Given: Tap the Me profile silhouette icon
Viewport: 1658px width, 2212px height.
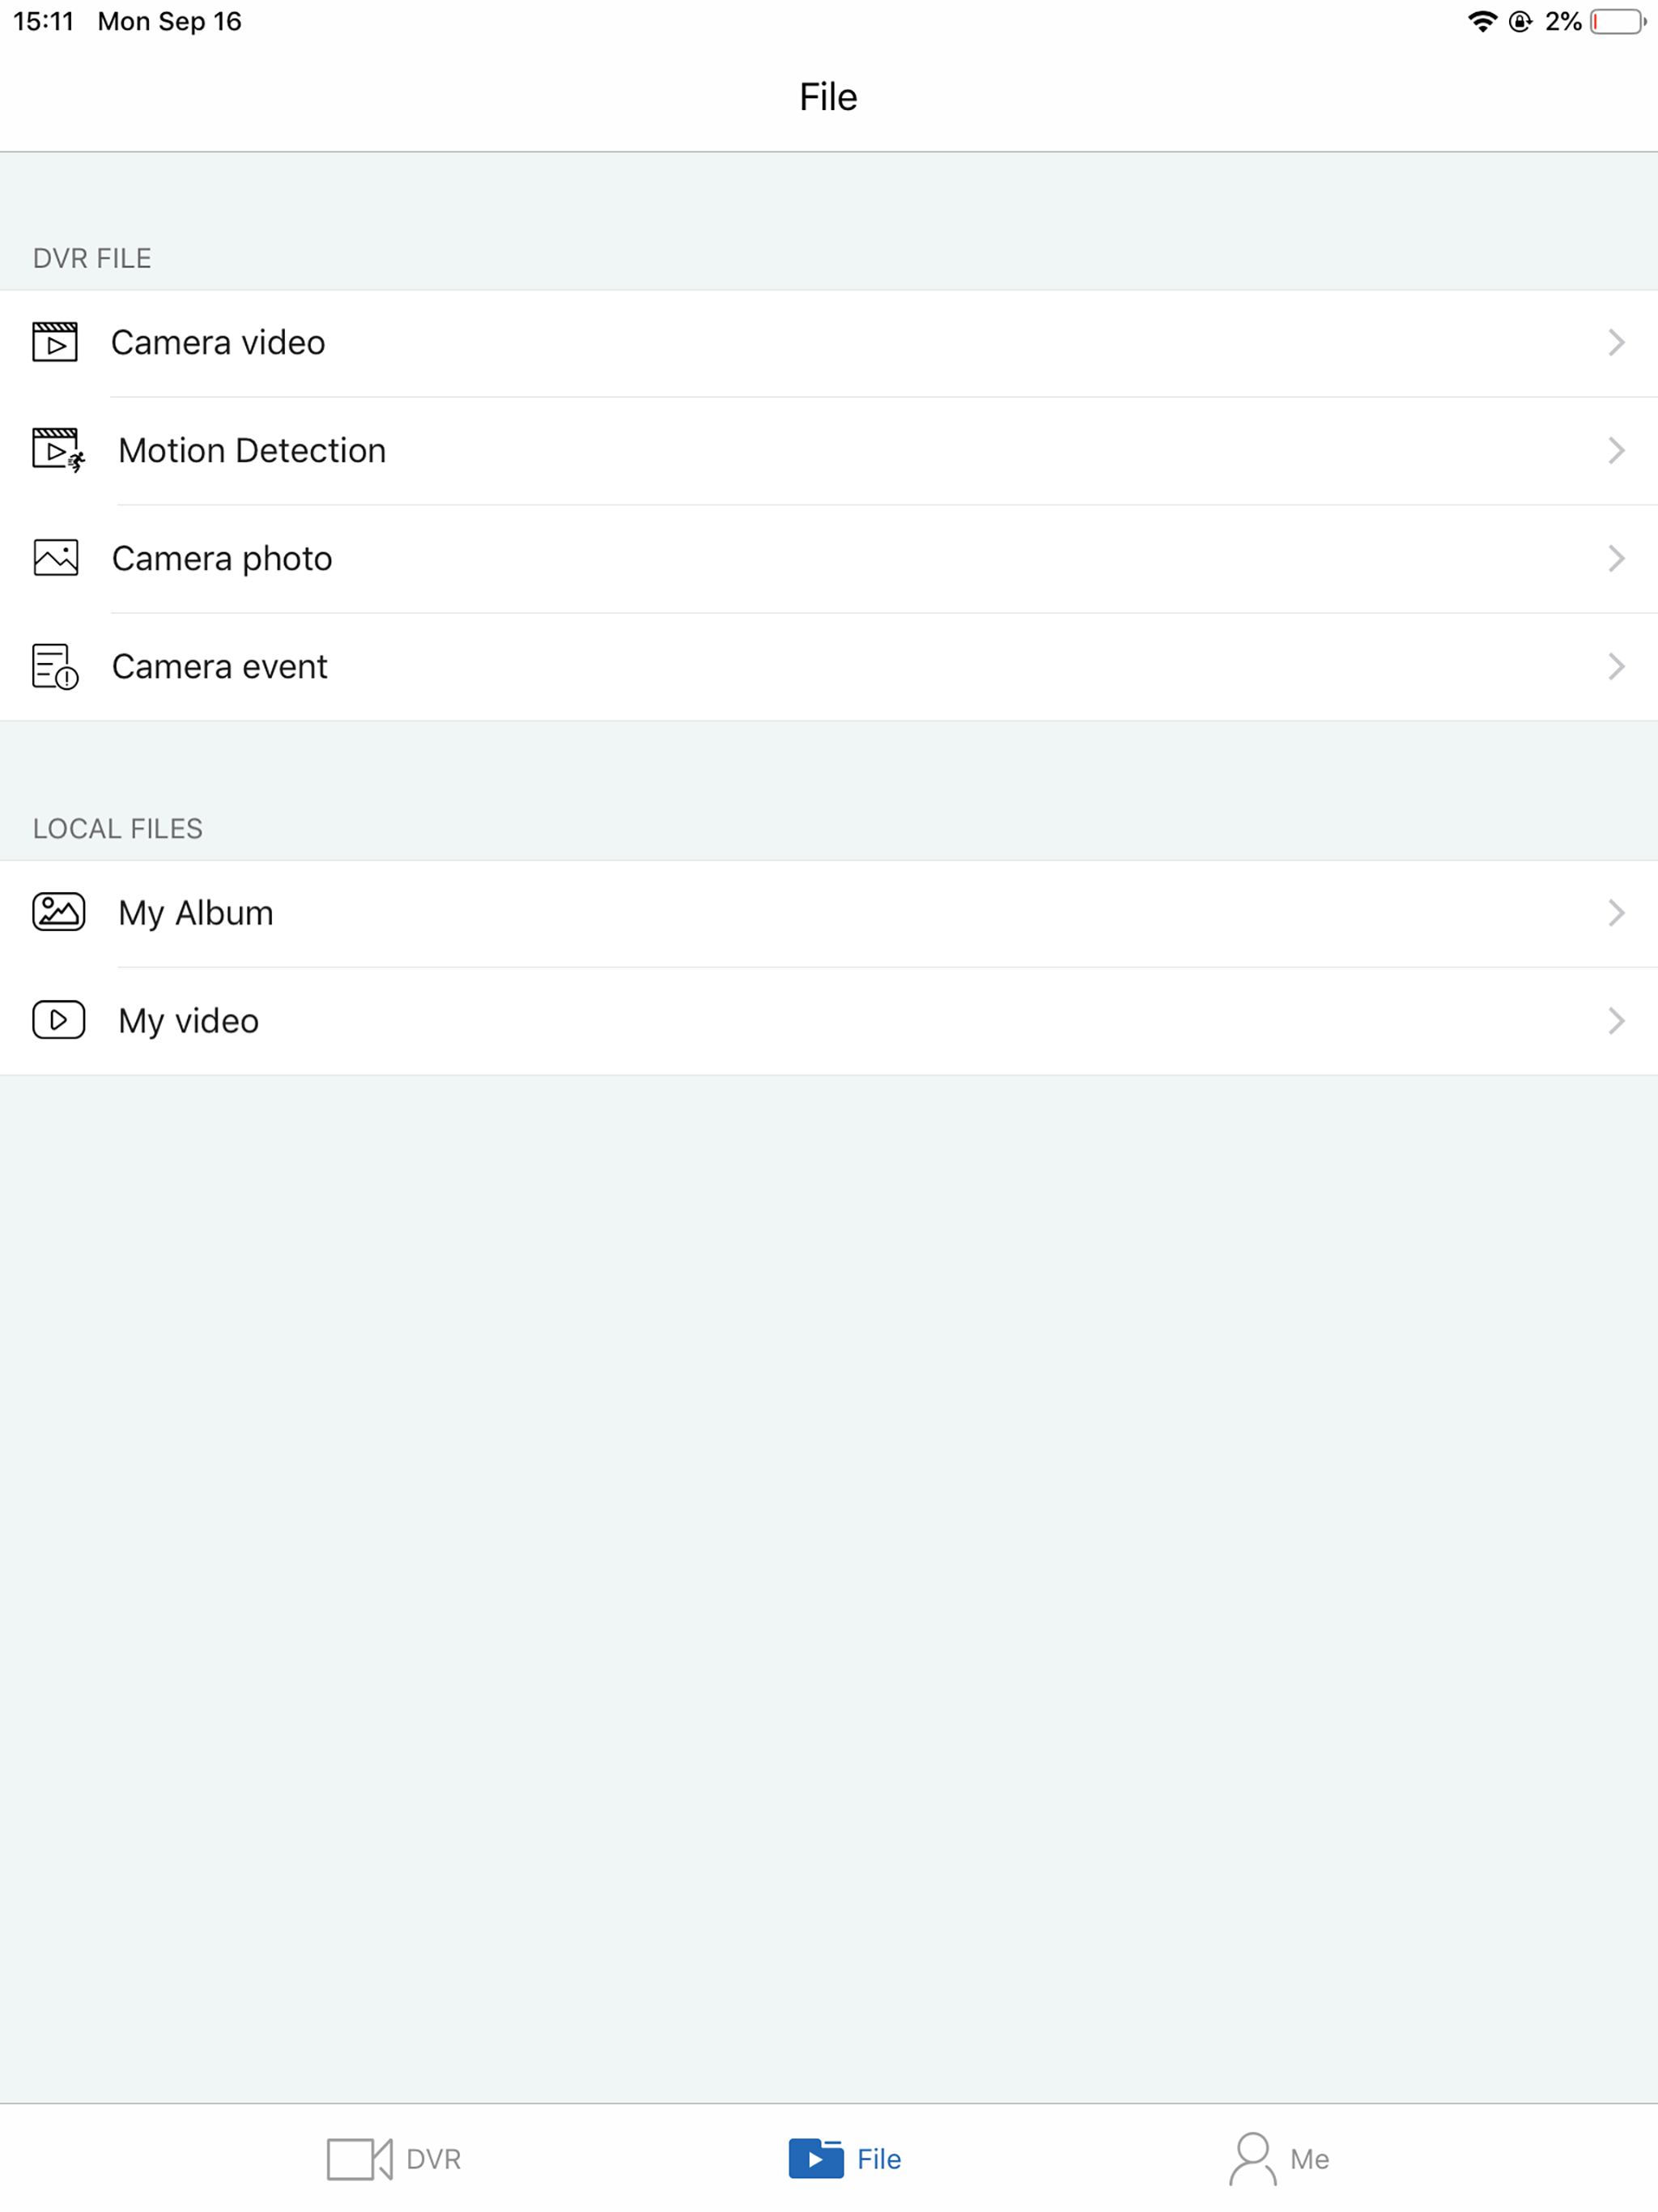Looking at the screenshot, I should pyautogui.click(x=1252, y=2159).
